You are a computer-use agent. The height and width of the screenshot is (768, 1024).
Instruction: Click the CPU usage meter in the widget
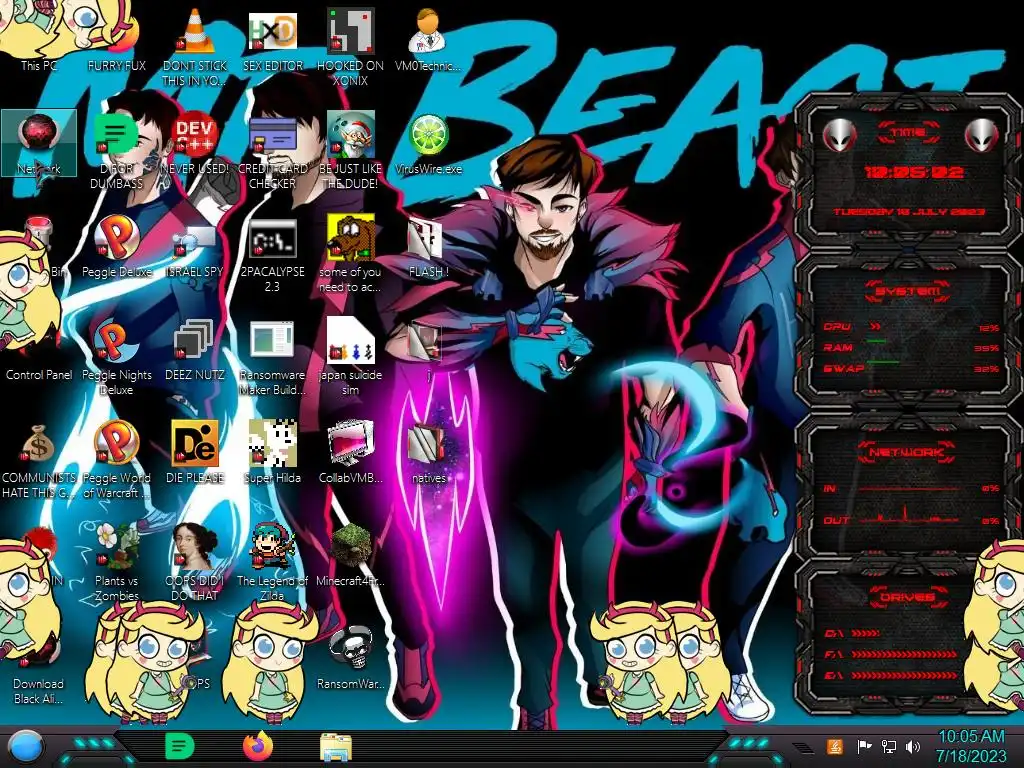911,327
